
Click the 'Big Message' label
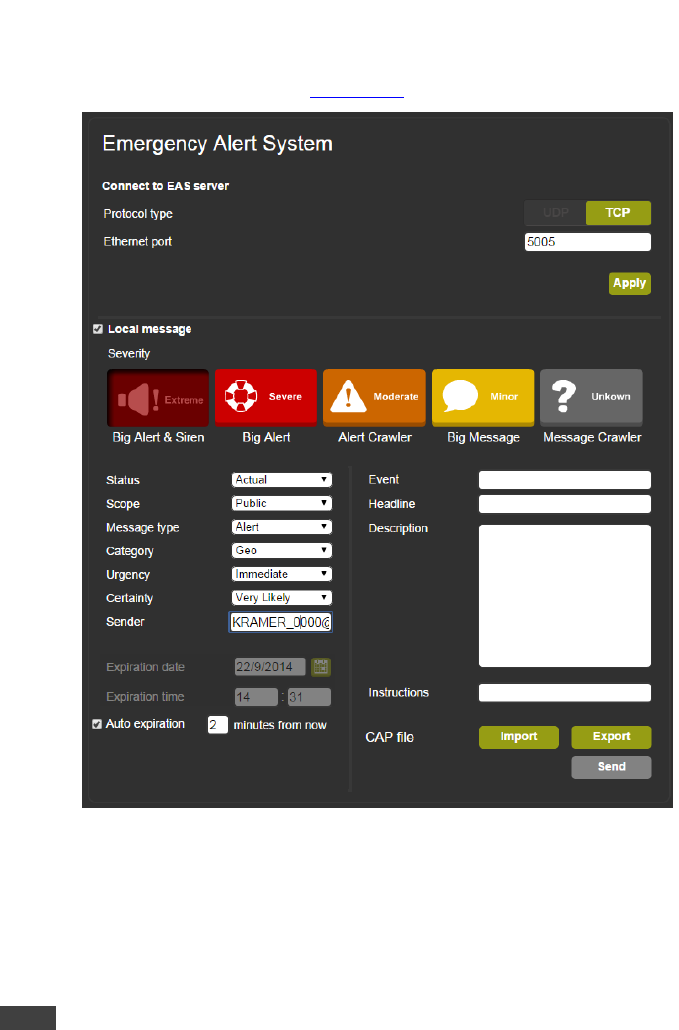tap(483, 437)
